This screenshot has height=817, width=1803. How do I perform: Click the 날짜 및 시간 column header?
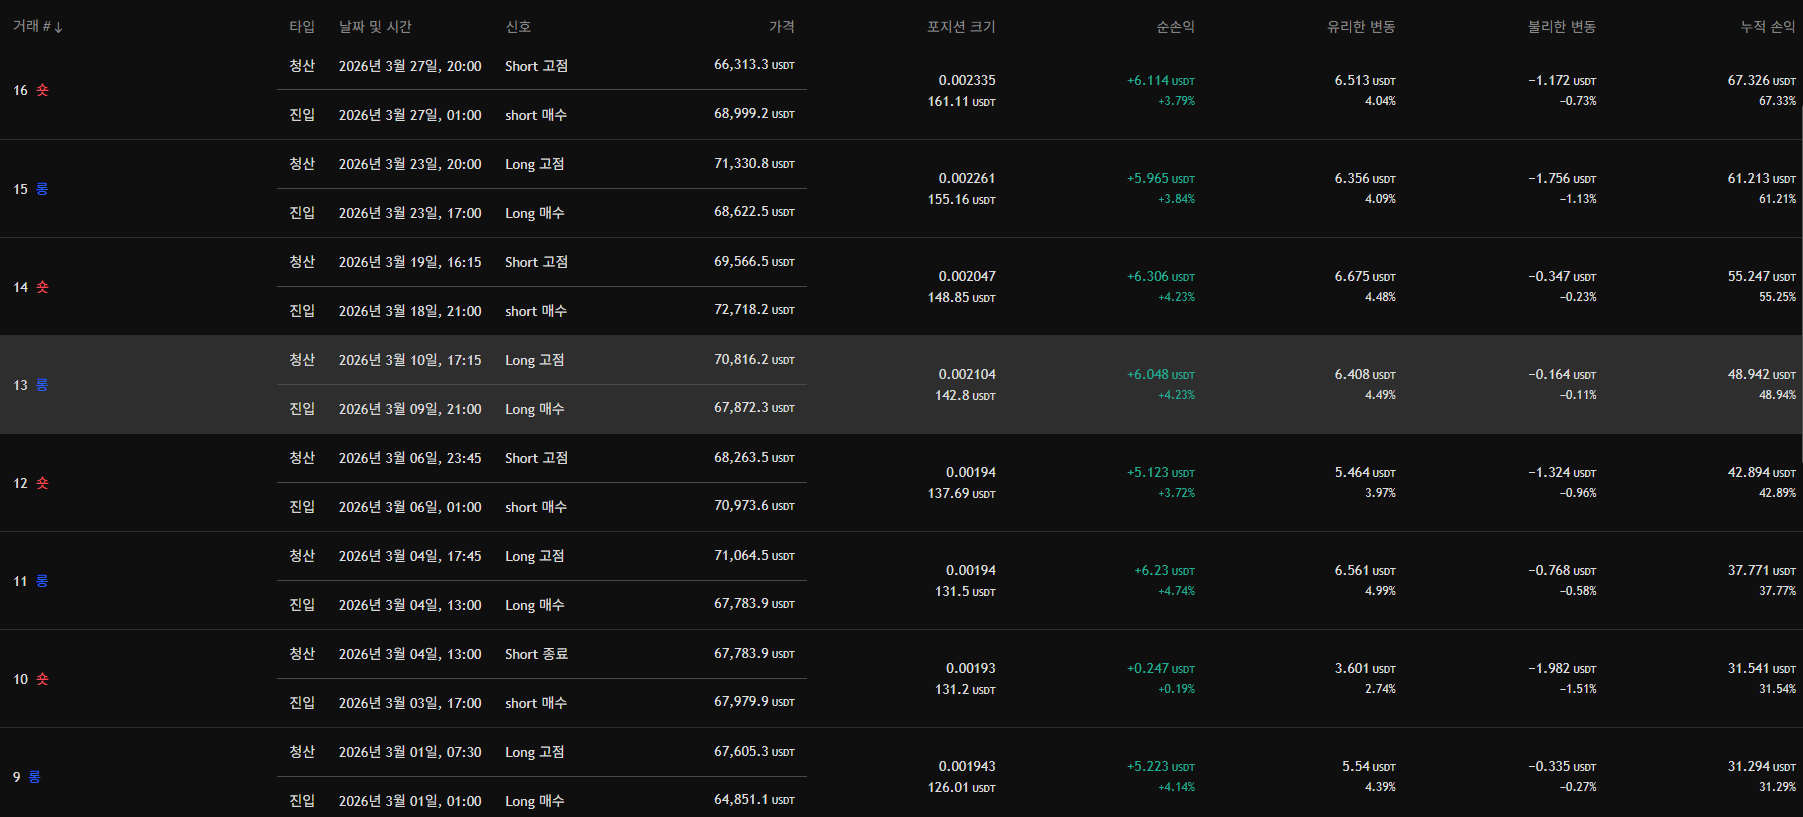point(375,27)
